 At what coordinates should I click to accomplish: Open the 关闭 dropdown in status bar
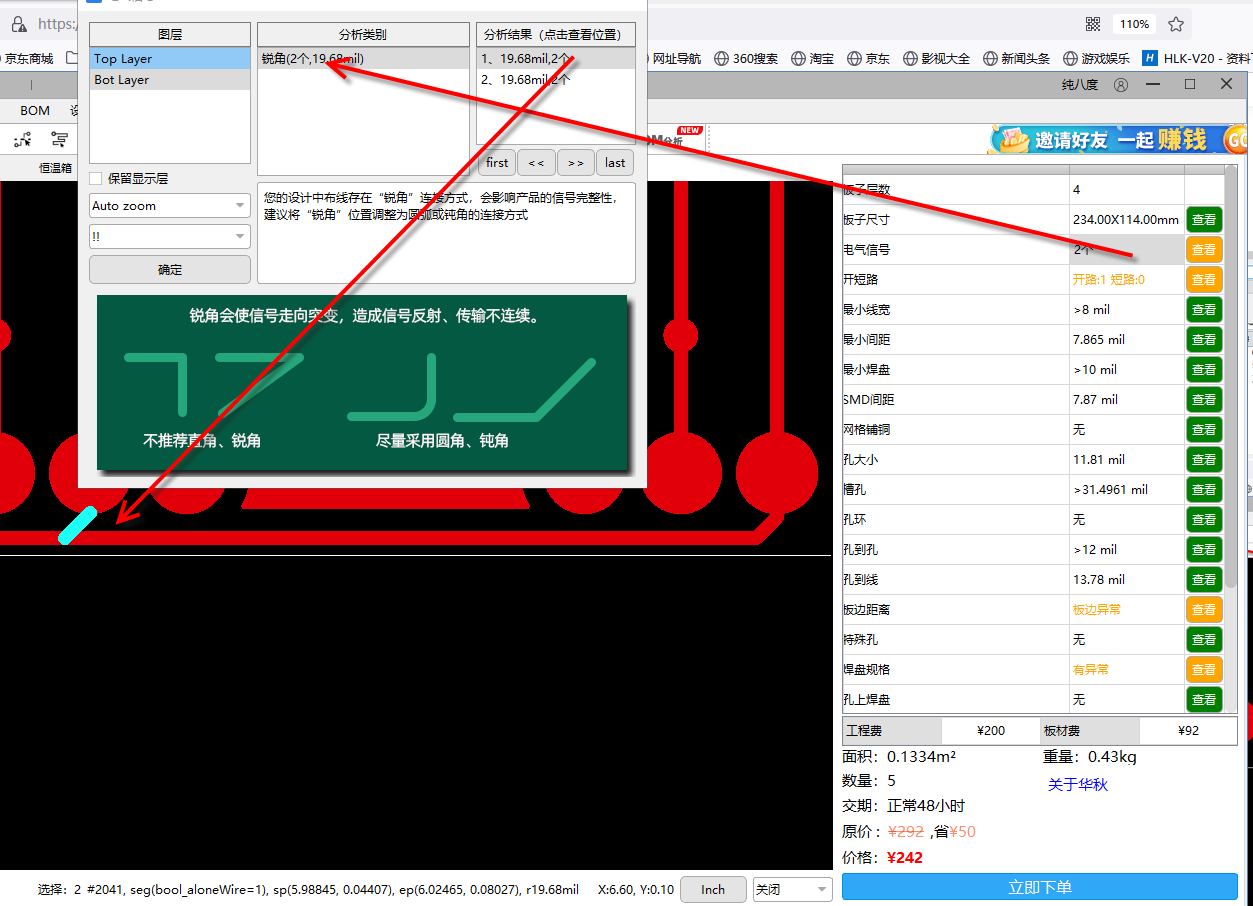coord(793,889)
